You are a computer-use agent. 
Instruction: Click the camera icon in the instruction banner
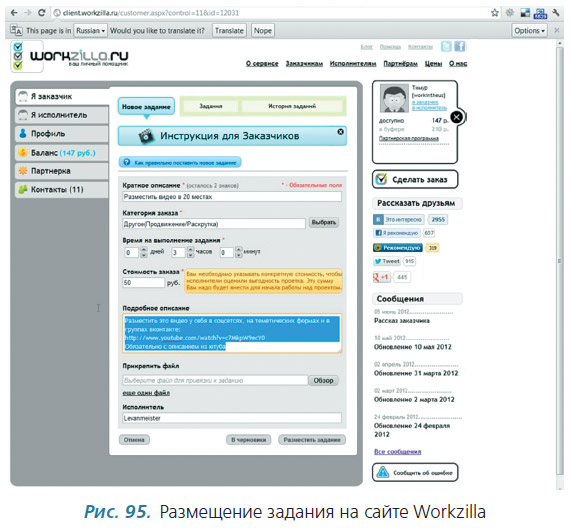(146, 136)
